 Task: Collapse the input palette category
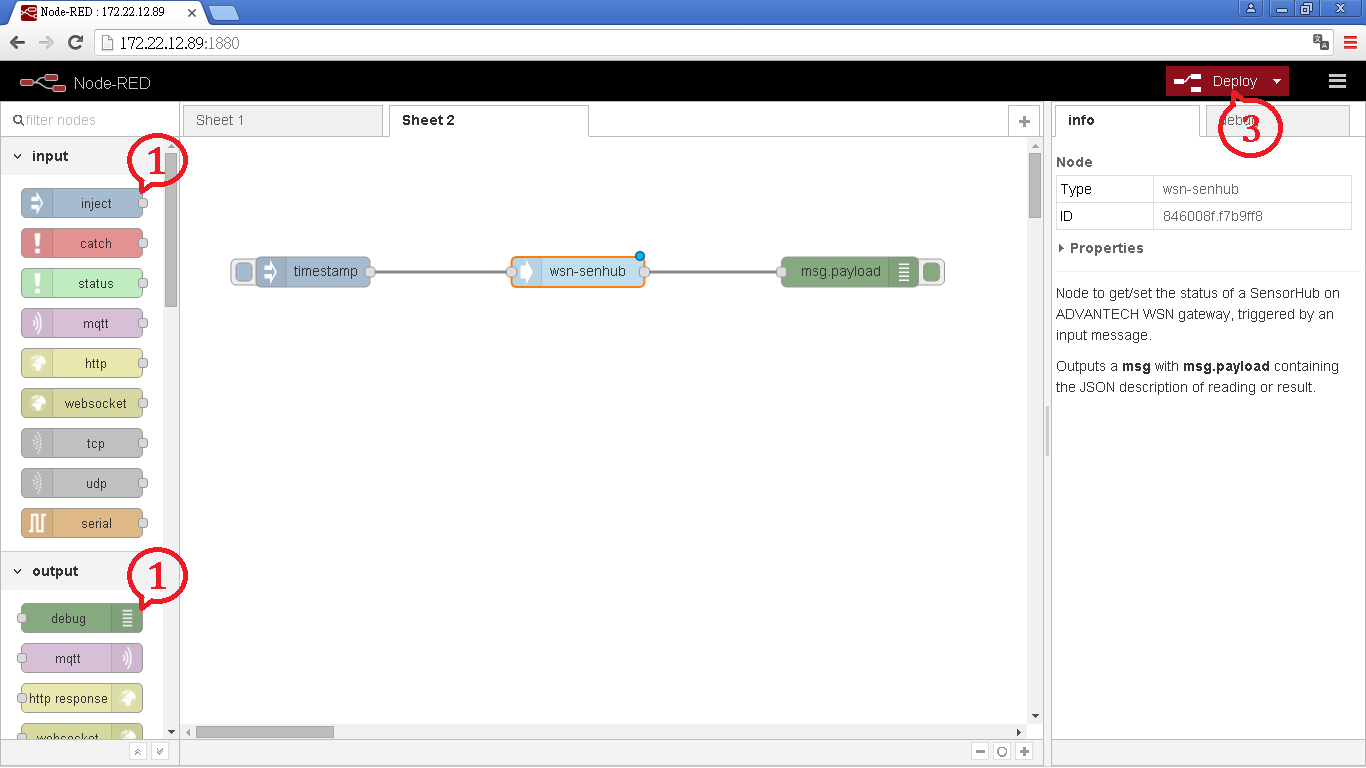coord(18,157)
